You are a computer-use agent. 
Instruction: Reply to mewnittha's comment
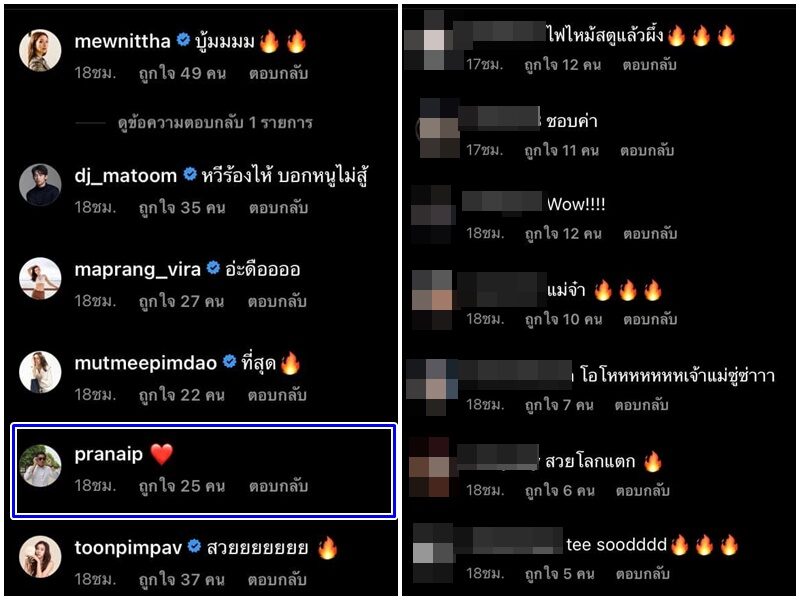(278, 74)
